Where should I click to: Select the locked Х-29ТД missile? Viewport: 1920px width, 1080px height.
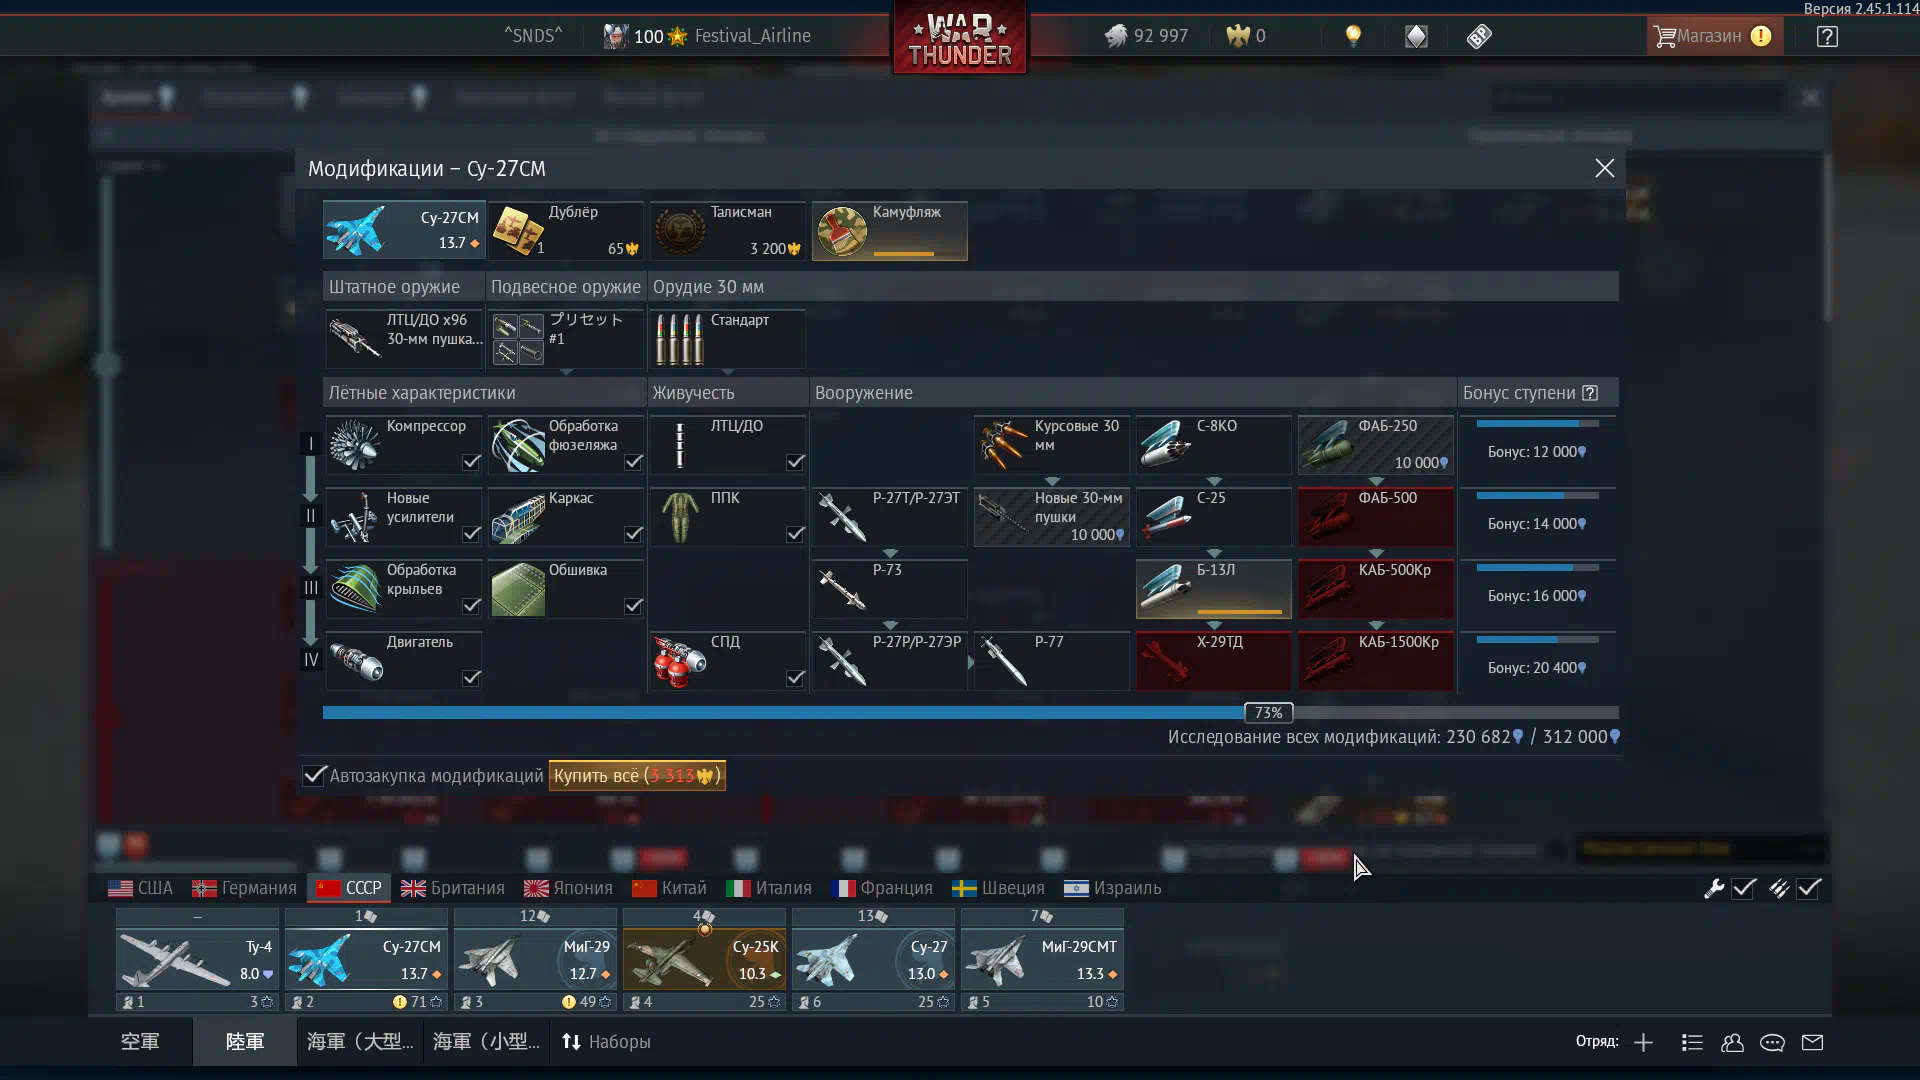[1214, 660]
